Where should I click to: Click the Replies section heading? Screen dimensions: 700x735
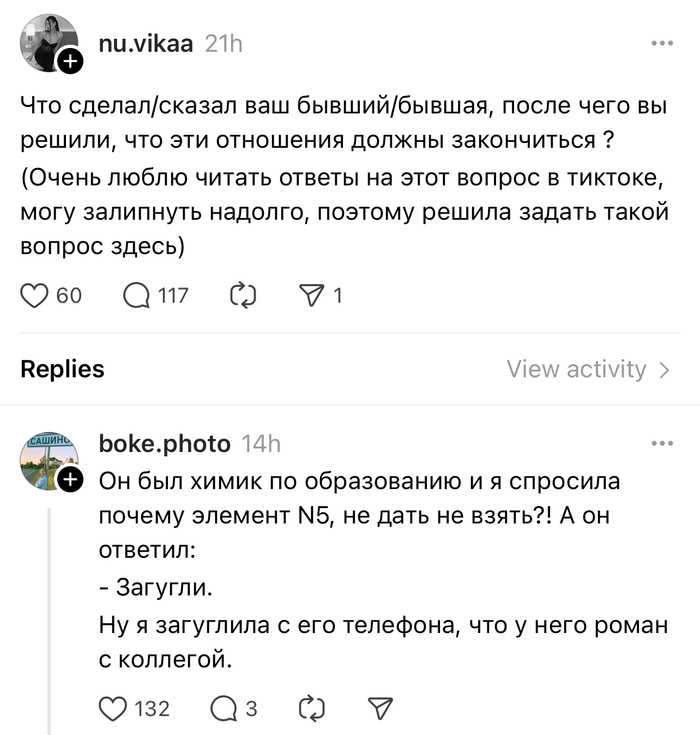pos(62,369)
